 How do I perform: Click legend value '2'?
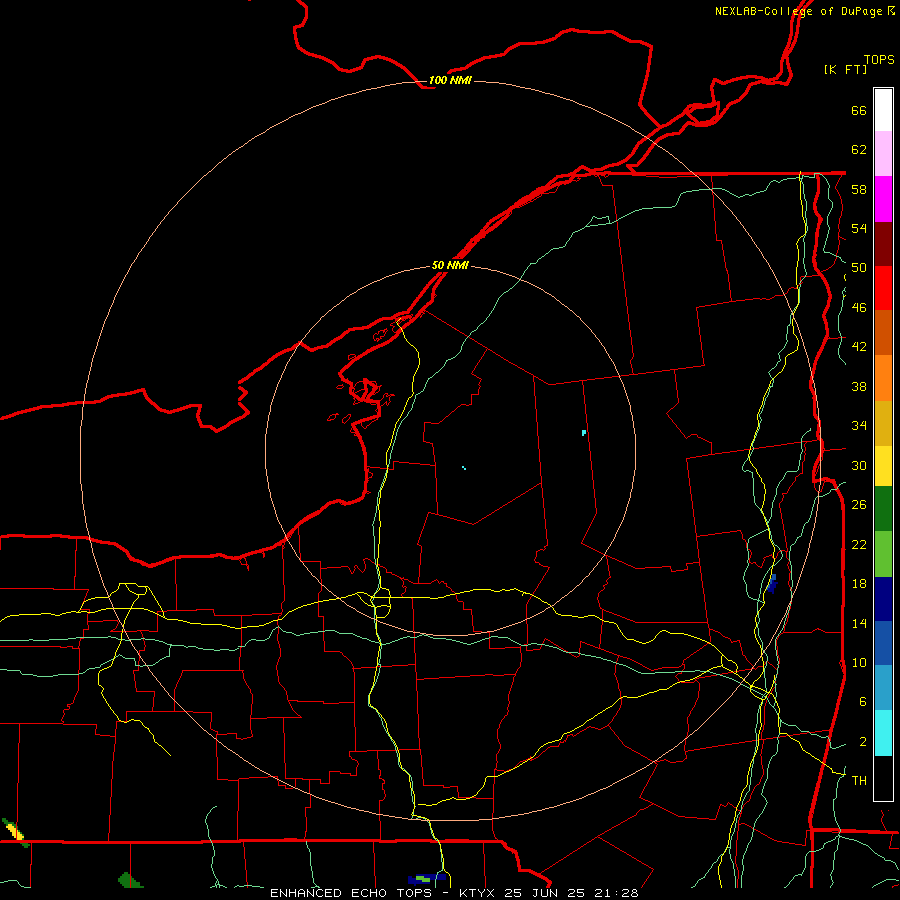[x=863, y=742]
